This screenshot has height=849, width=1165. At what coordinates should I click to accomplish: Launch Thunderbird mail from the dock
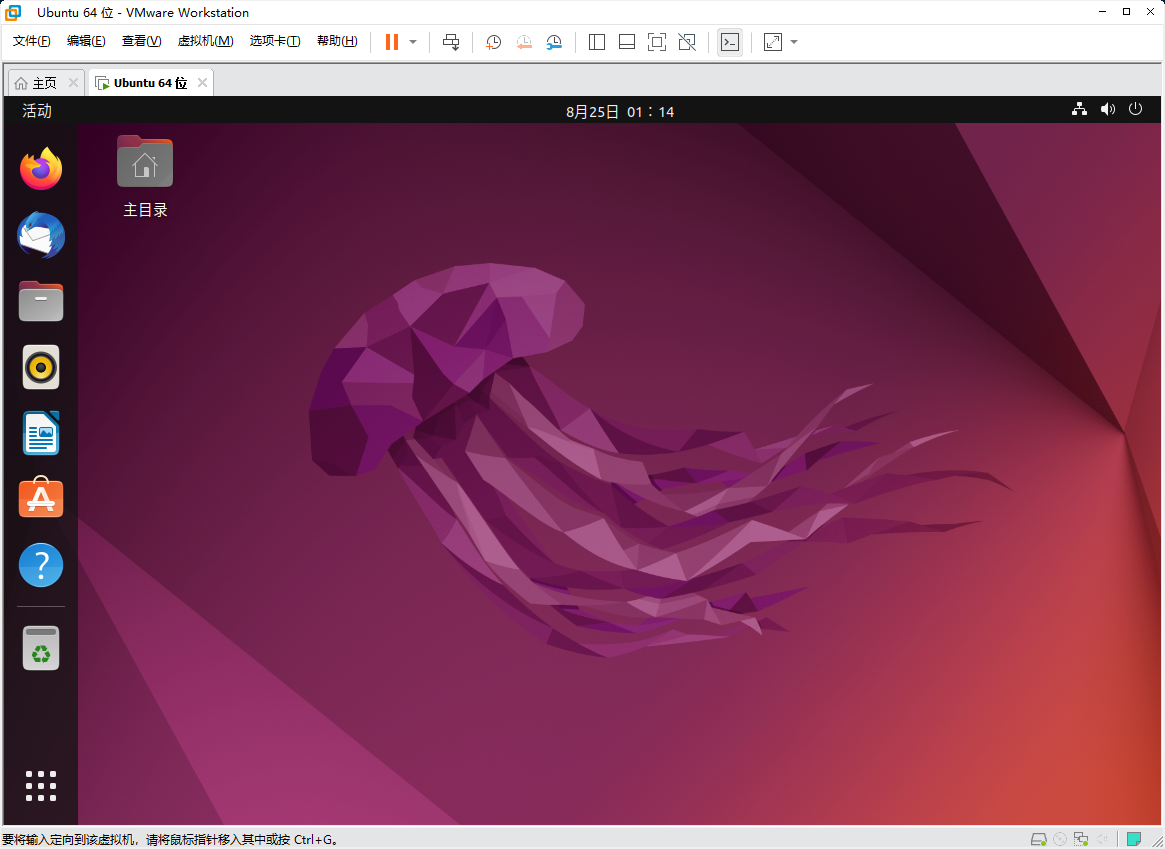[41, 235]
